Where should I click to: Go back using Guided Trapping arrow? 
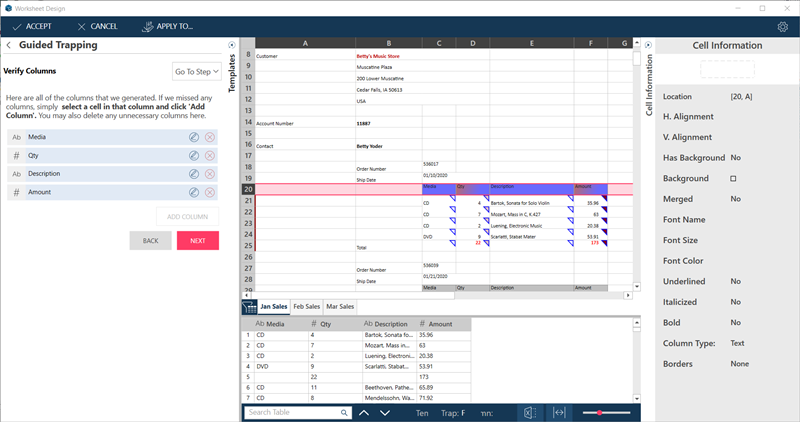(9, 45)
